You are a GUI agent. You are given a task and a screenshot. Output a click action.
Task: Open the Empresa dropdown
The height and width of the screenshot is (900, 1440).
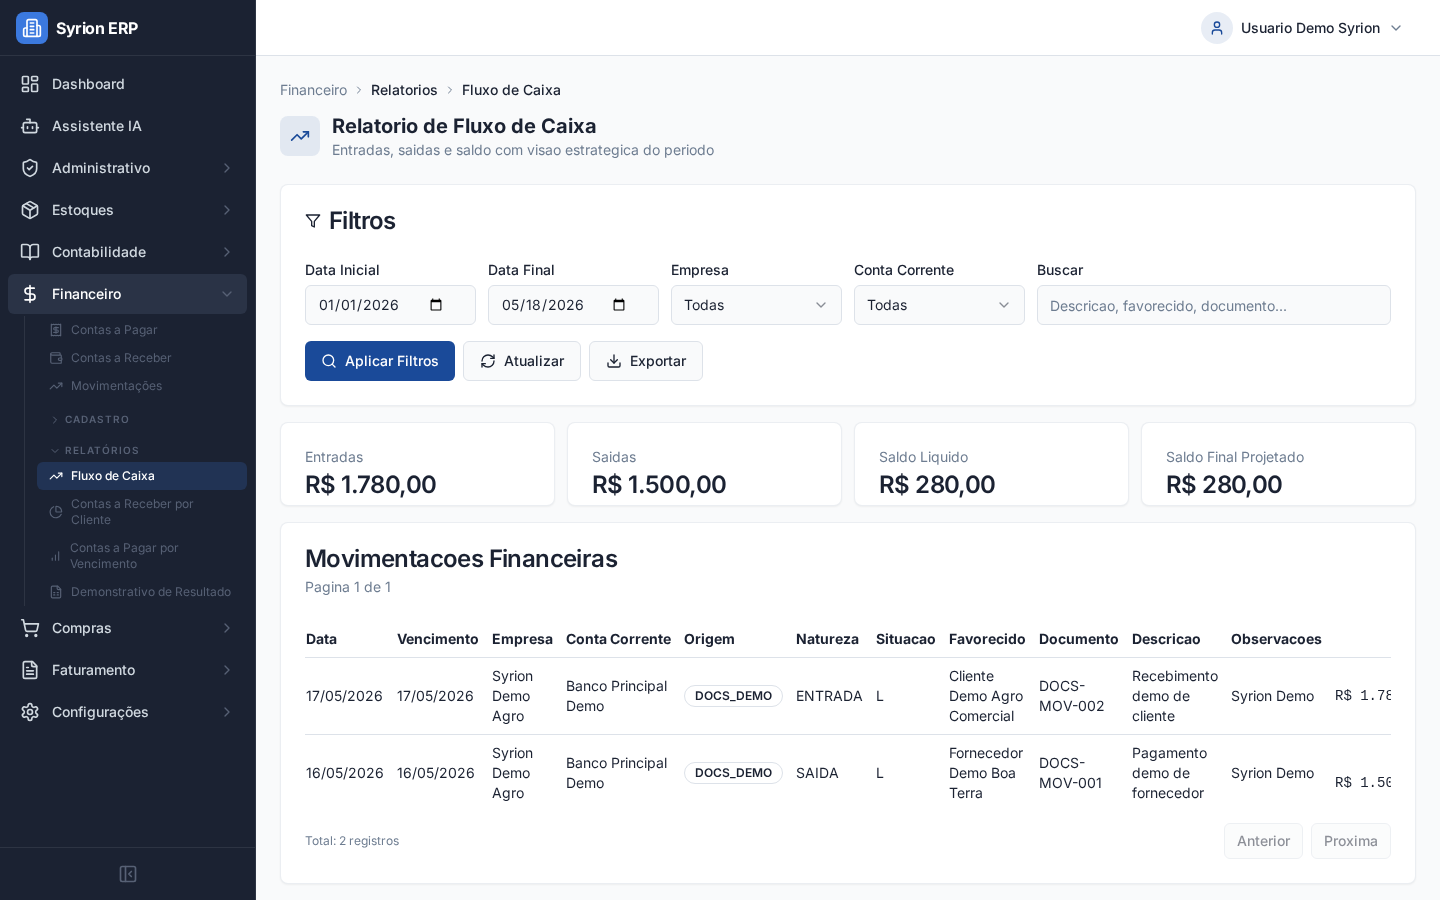point(756,305)
